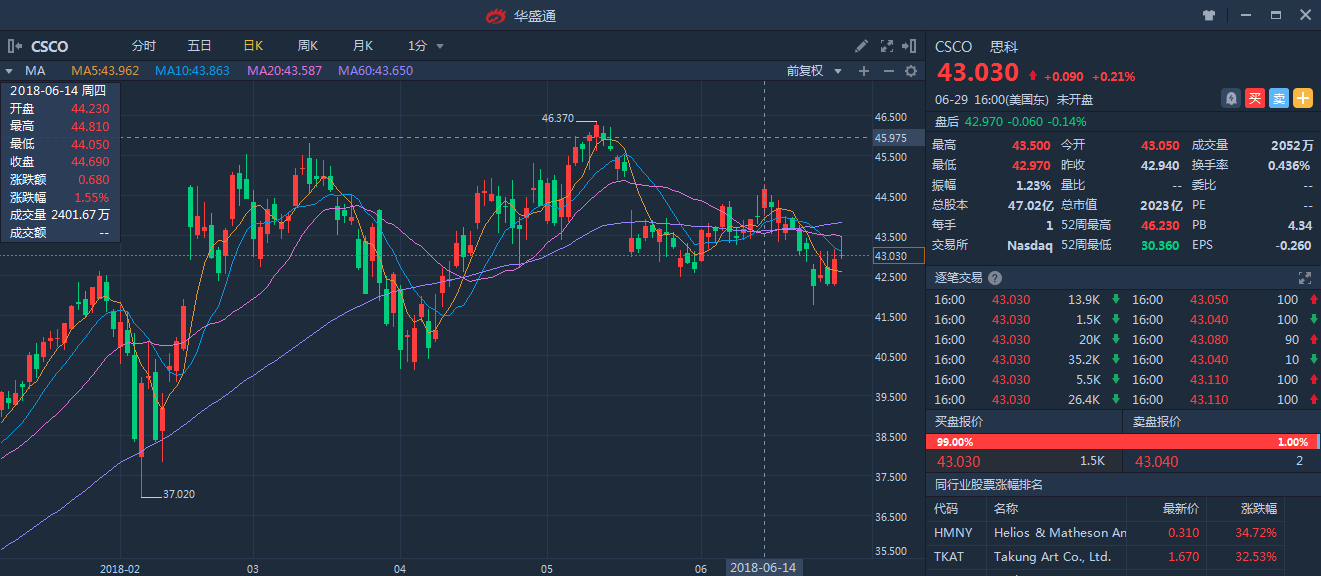1321x576 pixels.
Task: Open the 前复权 adjustment dropdown
Action: coord(811,71)
